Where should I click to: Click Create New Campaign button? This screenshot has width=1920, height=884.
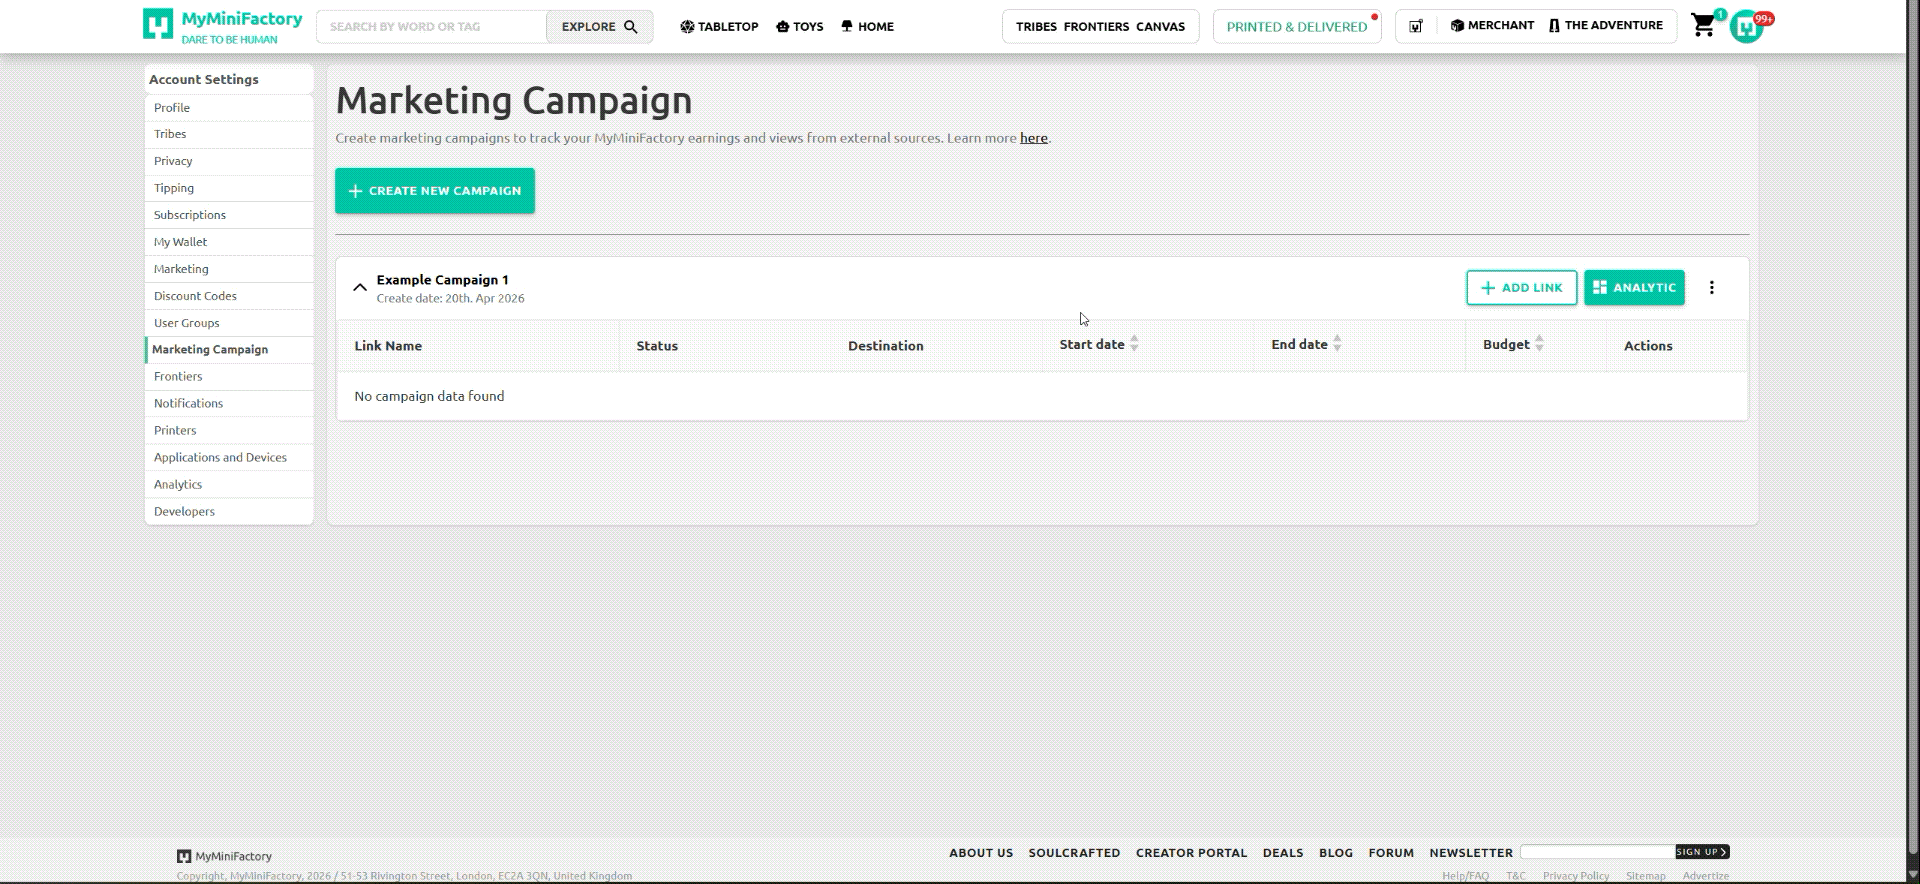point(435,191)
